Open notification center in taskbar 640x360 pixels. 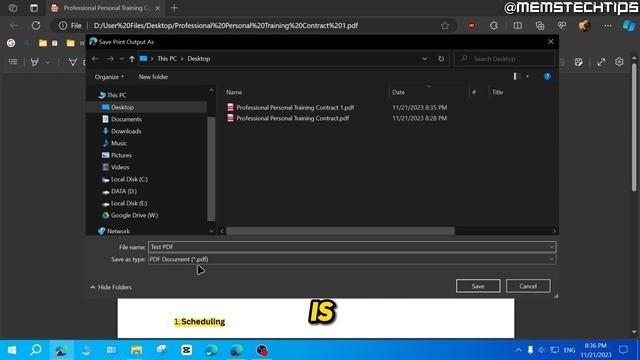(623, 350)
